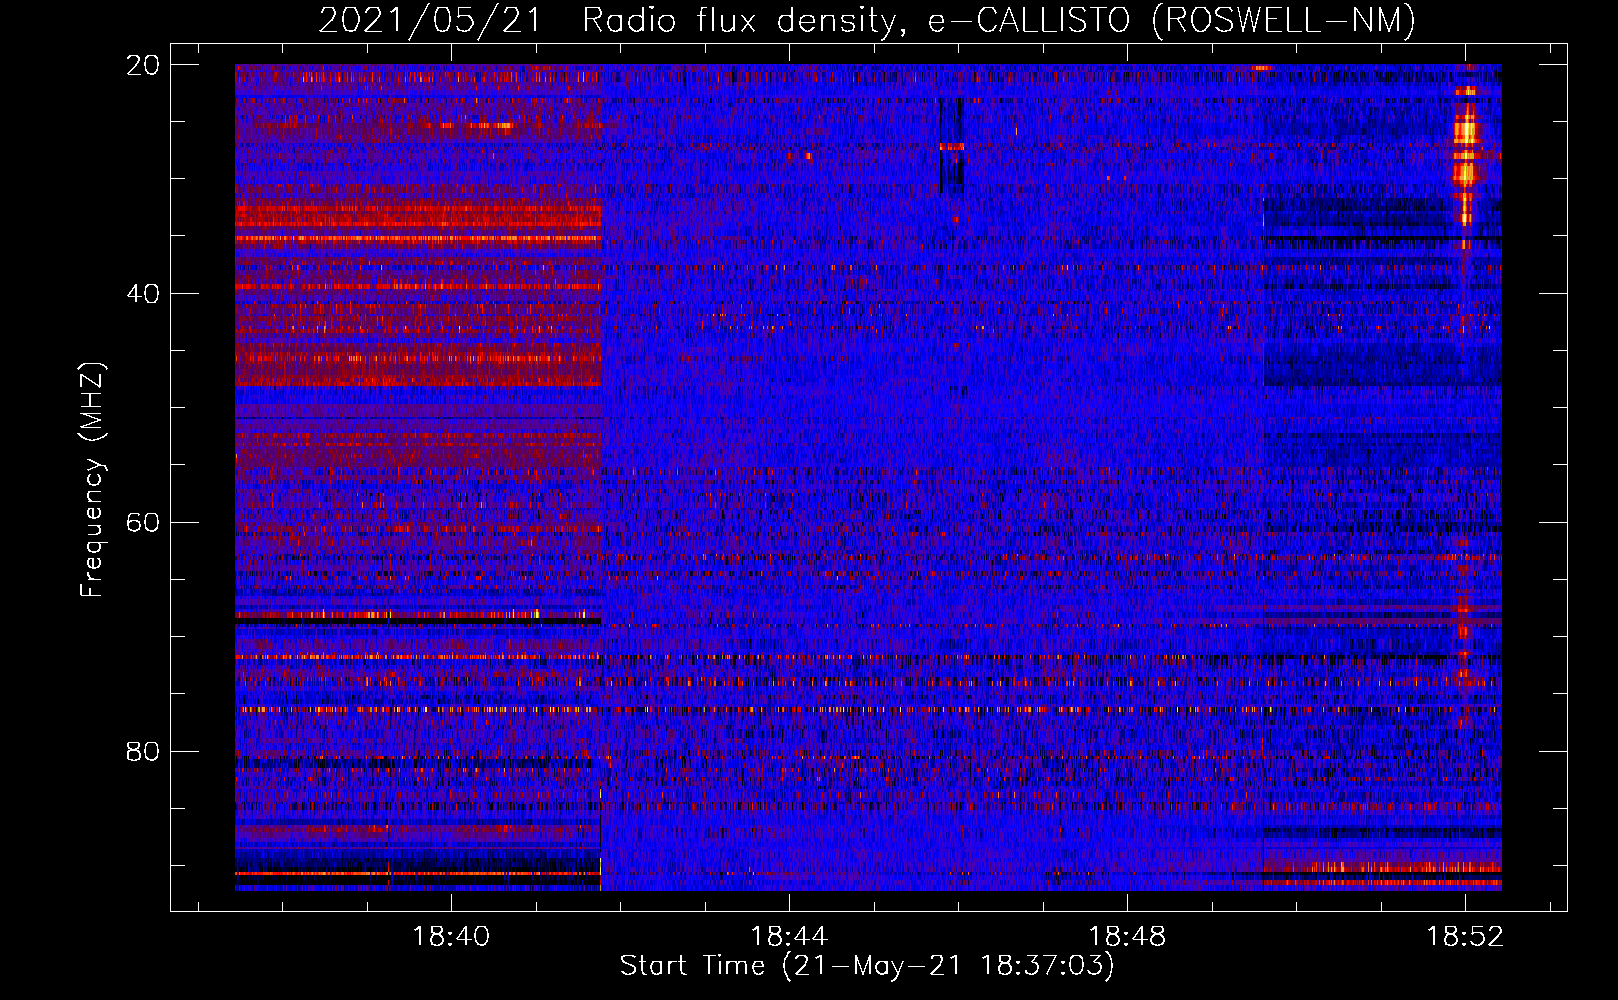Click the '40' frequency tick label
Viewport: 1618px width, 1000px height.
click(143, 294)
